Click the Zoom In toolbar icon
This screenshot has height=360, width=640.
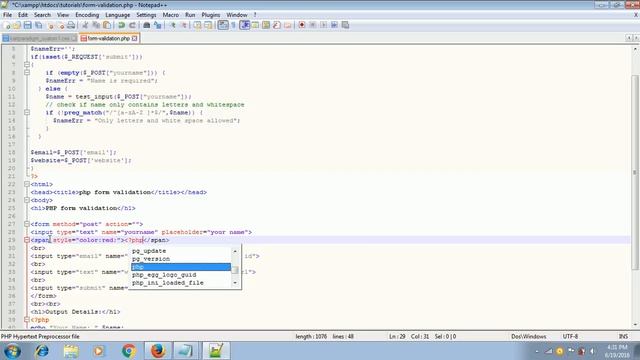click(173, 25)
